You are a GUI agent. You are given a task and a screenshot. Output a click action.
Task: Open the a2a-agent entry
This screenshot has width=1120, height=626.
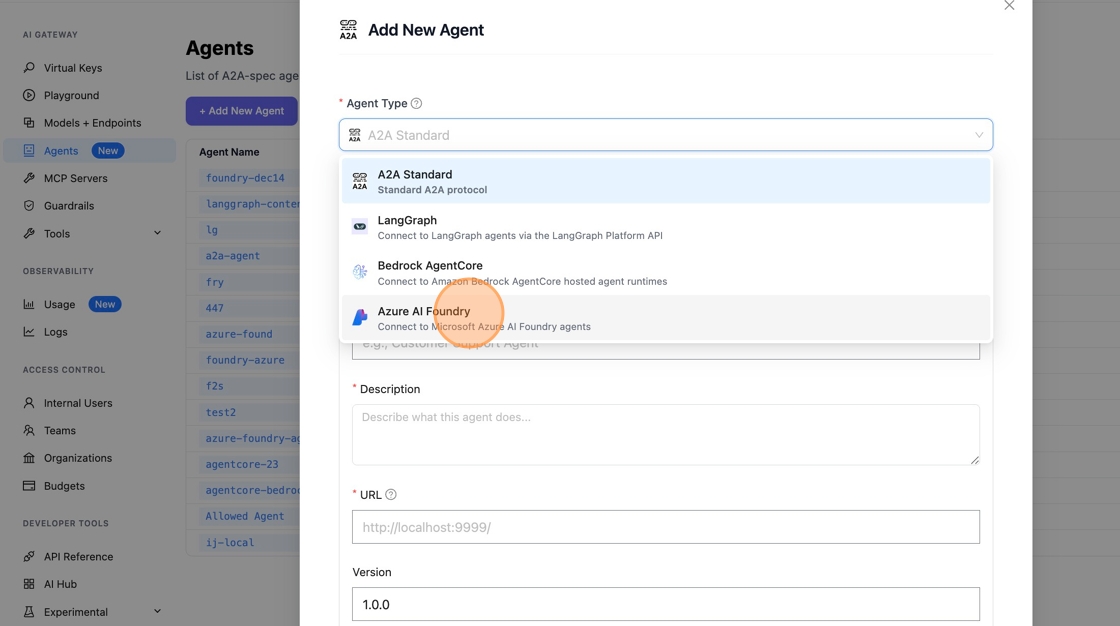(233, 256)
